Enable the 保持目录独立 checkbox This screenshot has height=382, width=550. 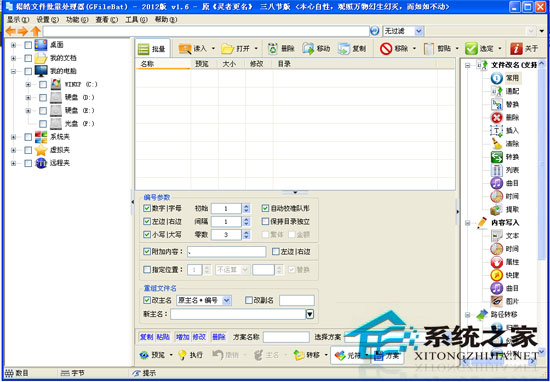266,221
